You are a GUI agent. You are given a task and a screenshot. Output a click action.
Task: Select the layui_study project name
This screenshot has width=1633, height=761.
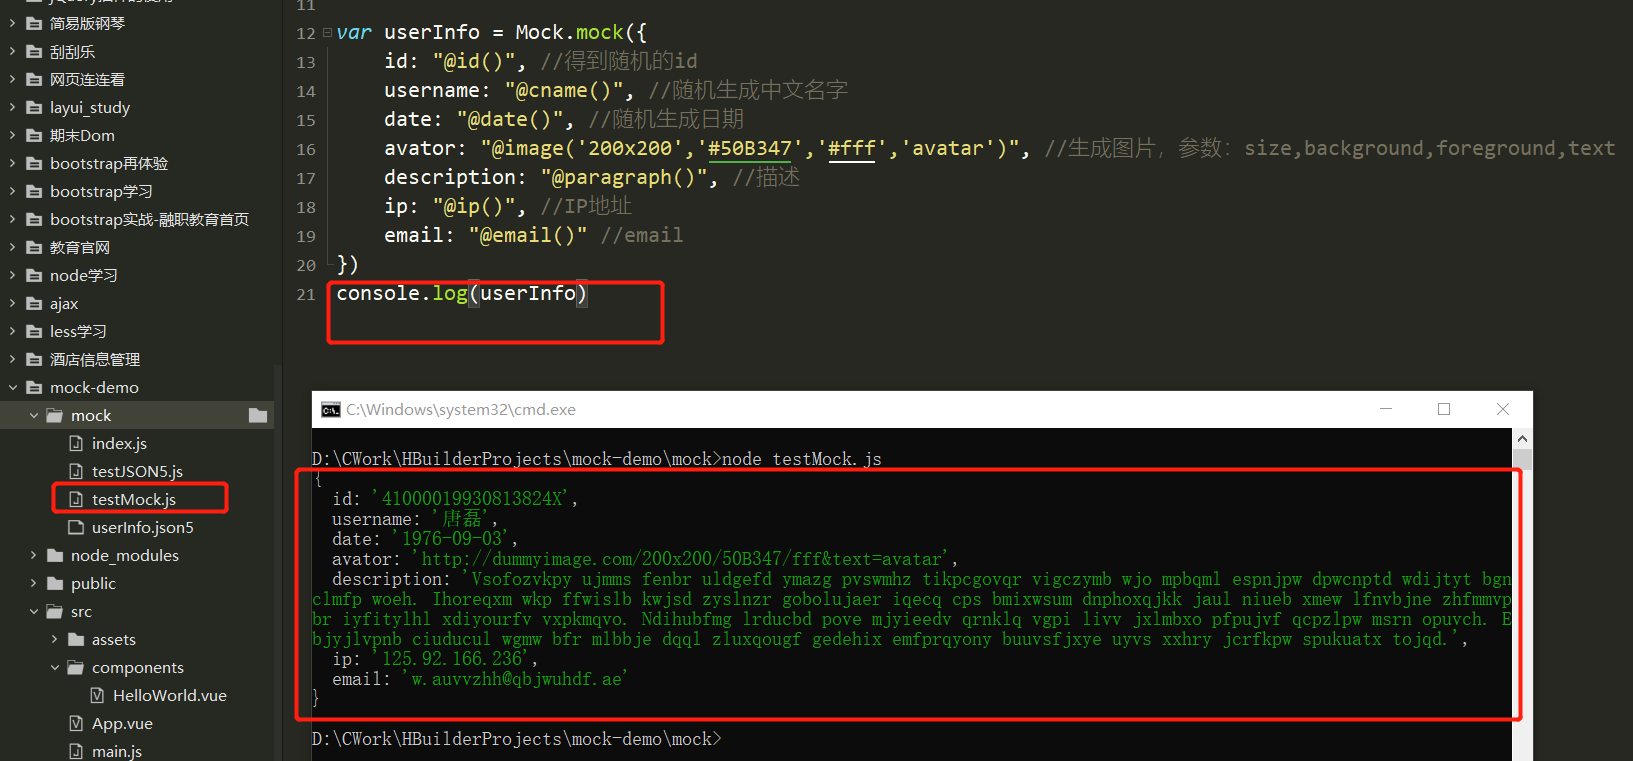pyautogui.click(x=90, y=107)
